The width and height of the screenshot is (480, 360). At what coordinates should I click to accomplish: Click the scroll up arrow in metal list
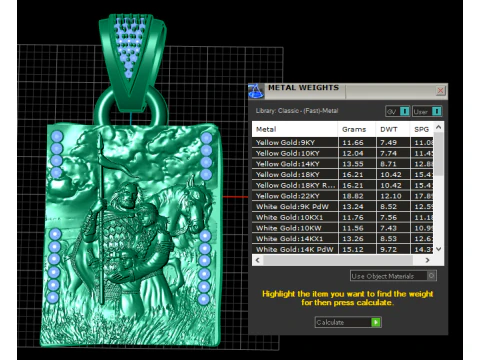439,127
